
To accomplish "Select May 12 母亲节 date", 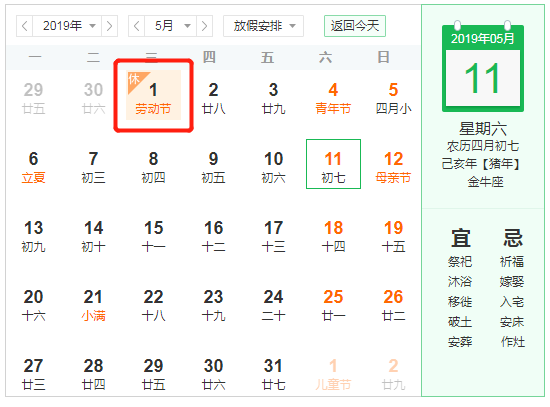I will click(393, 167).
